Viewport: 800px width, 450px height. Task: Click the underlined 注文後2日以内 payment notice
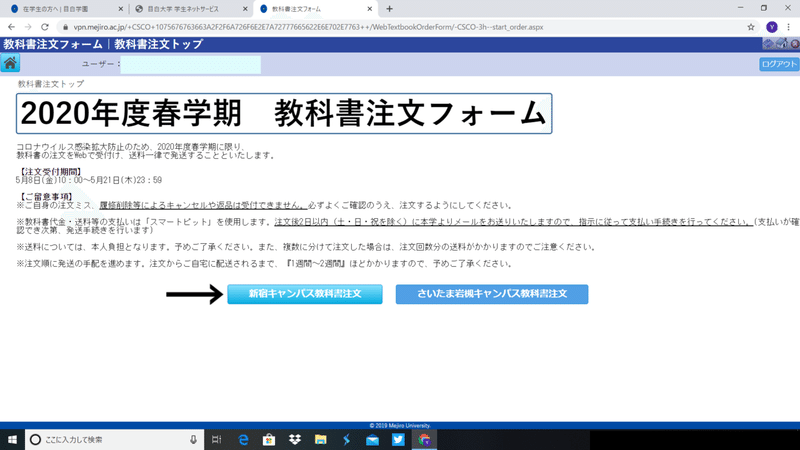pos(513,222)
